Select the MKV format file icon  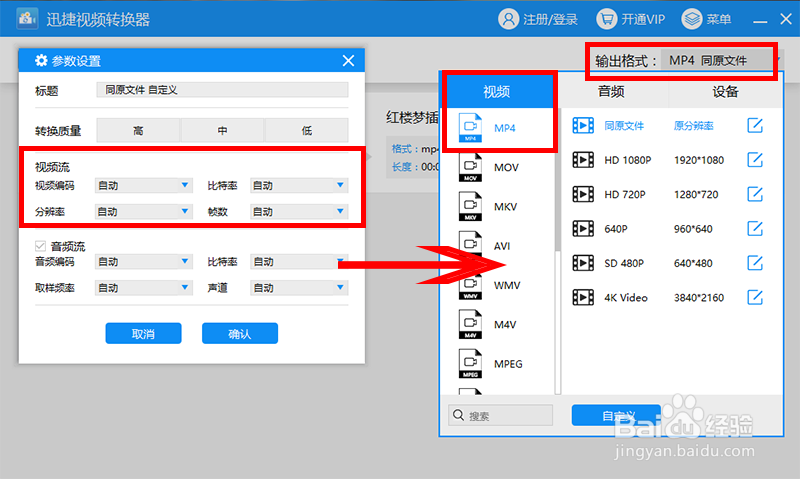pos(470,207)
